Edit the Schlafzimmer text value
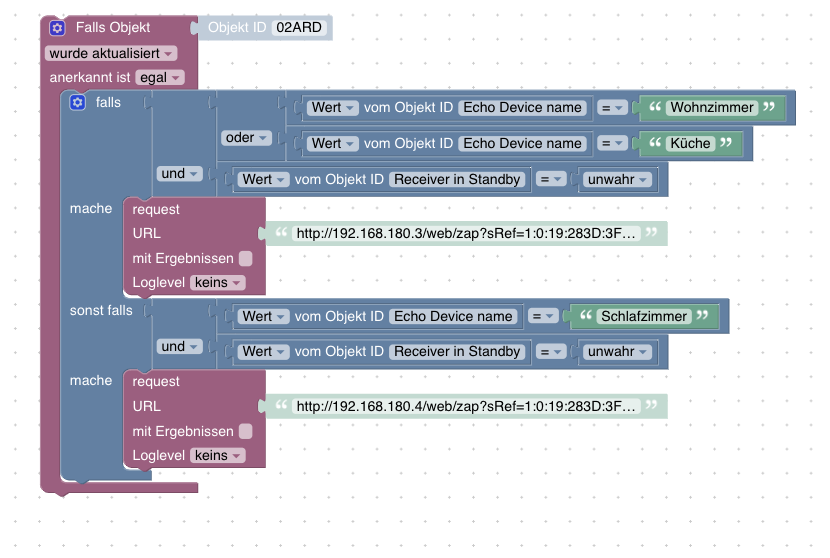 pyautogui.click(x=644, y=316)
